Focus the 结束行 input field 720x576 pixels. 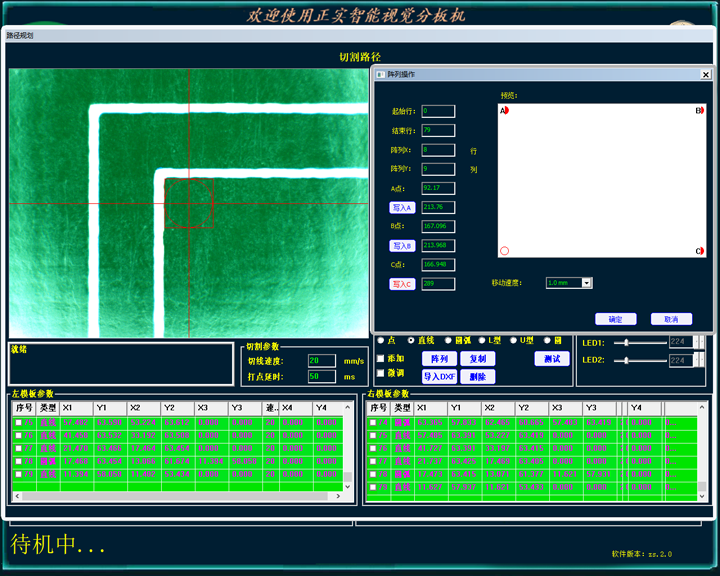(x=439, y=130)
